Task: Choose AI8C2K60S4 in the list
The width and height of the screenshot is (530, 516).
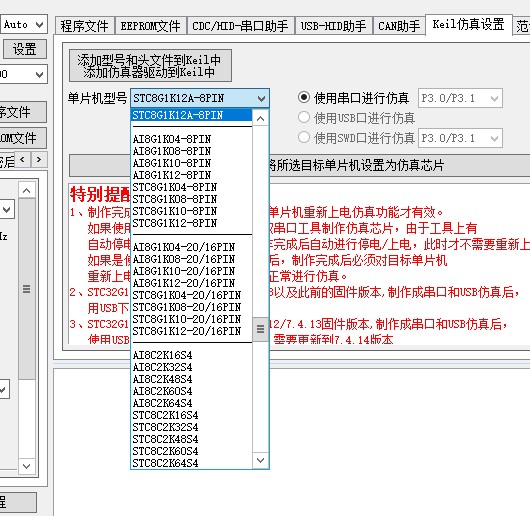Action: click(191, 391)
